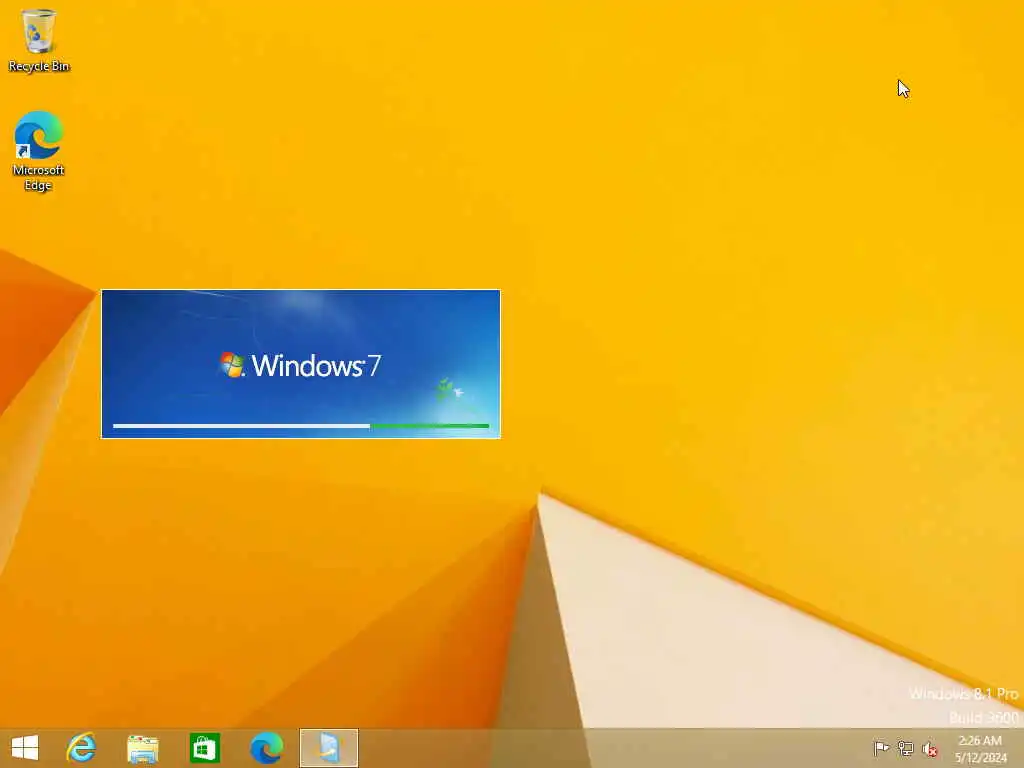Click the network status tray icon

[x=905, y=748]
